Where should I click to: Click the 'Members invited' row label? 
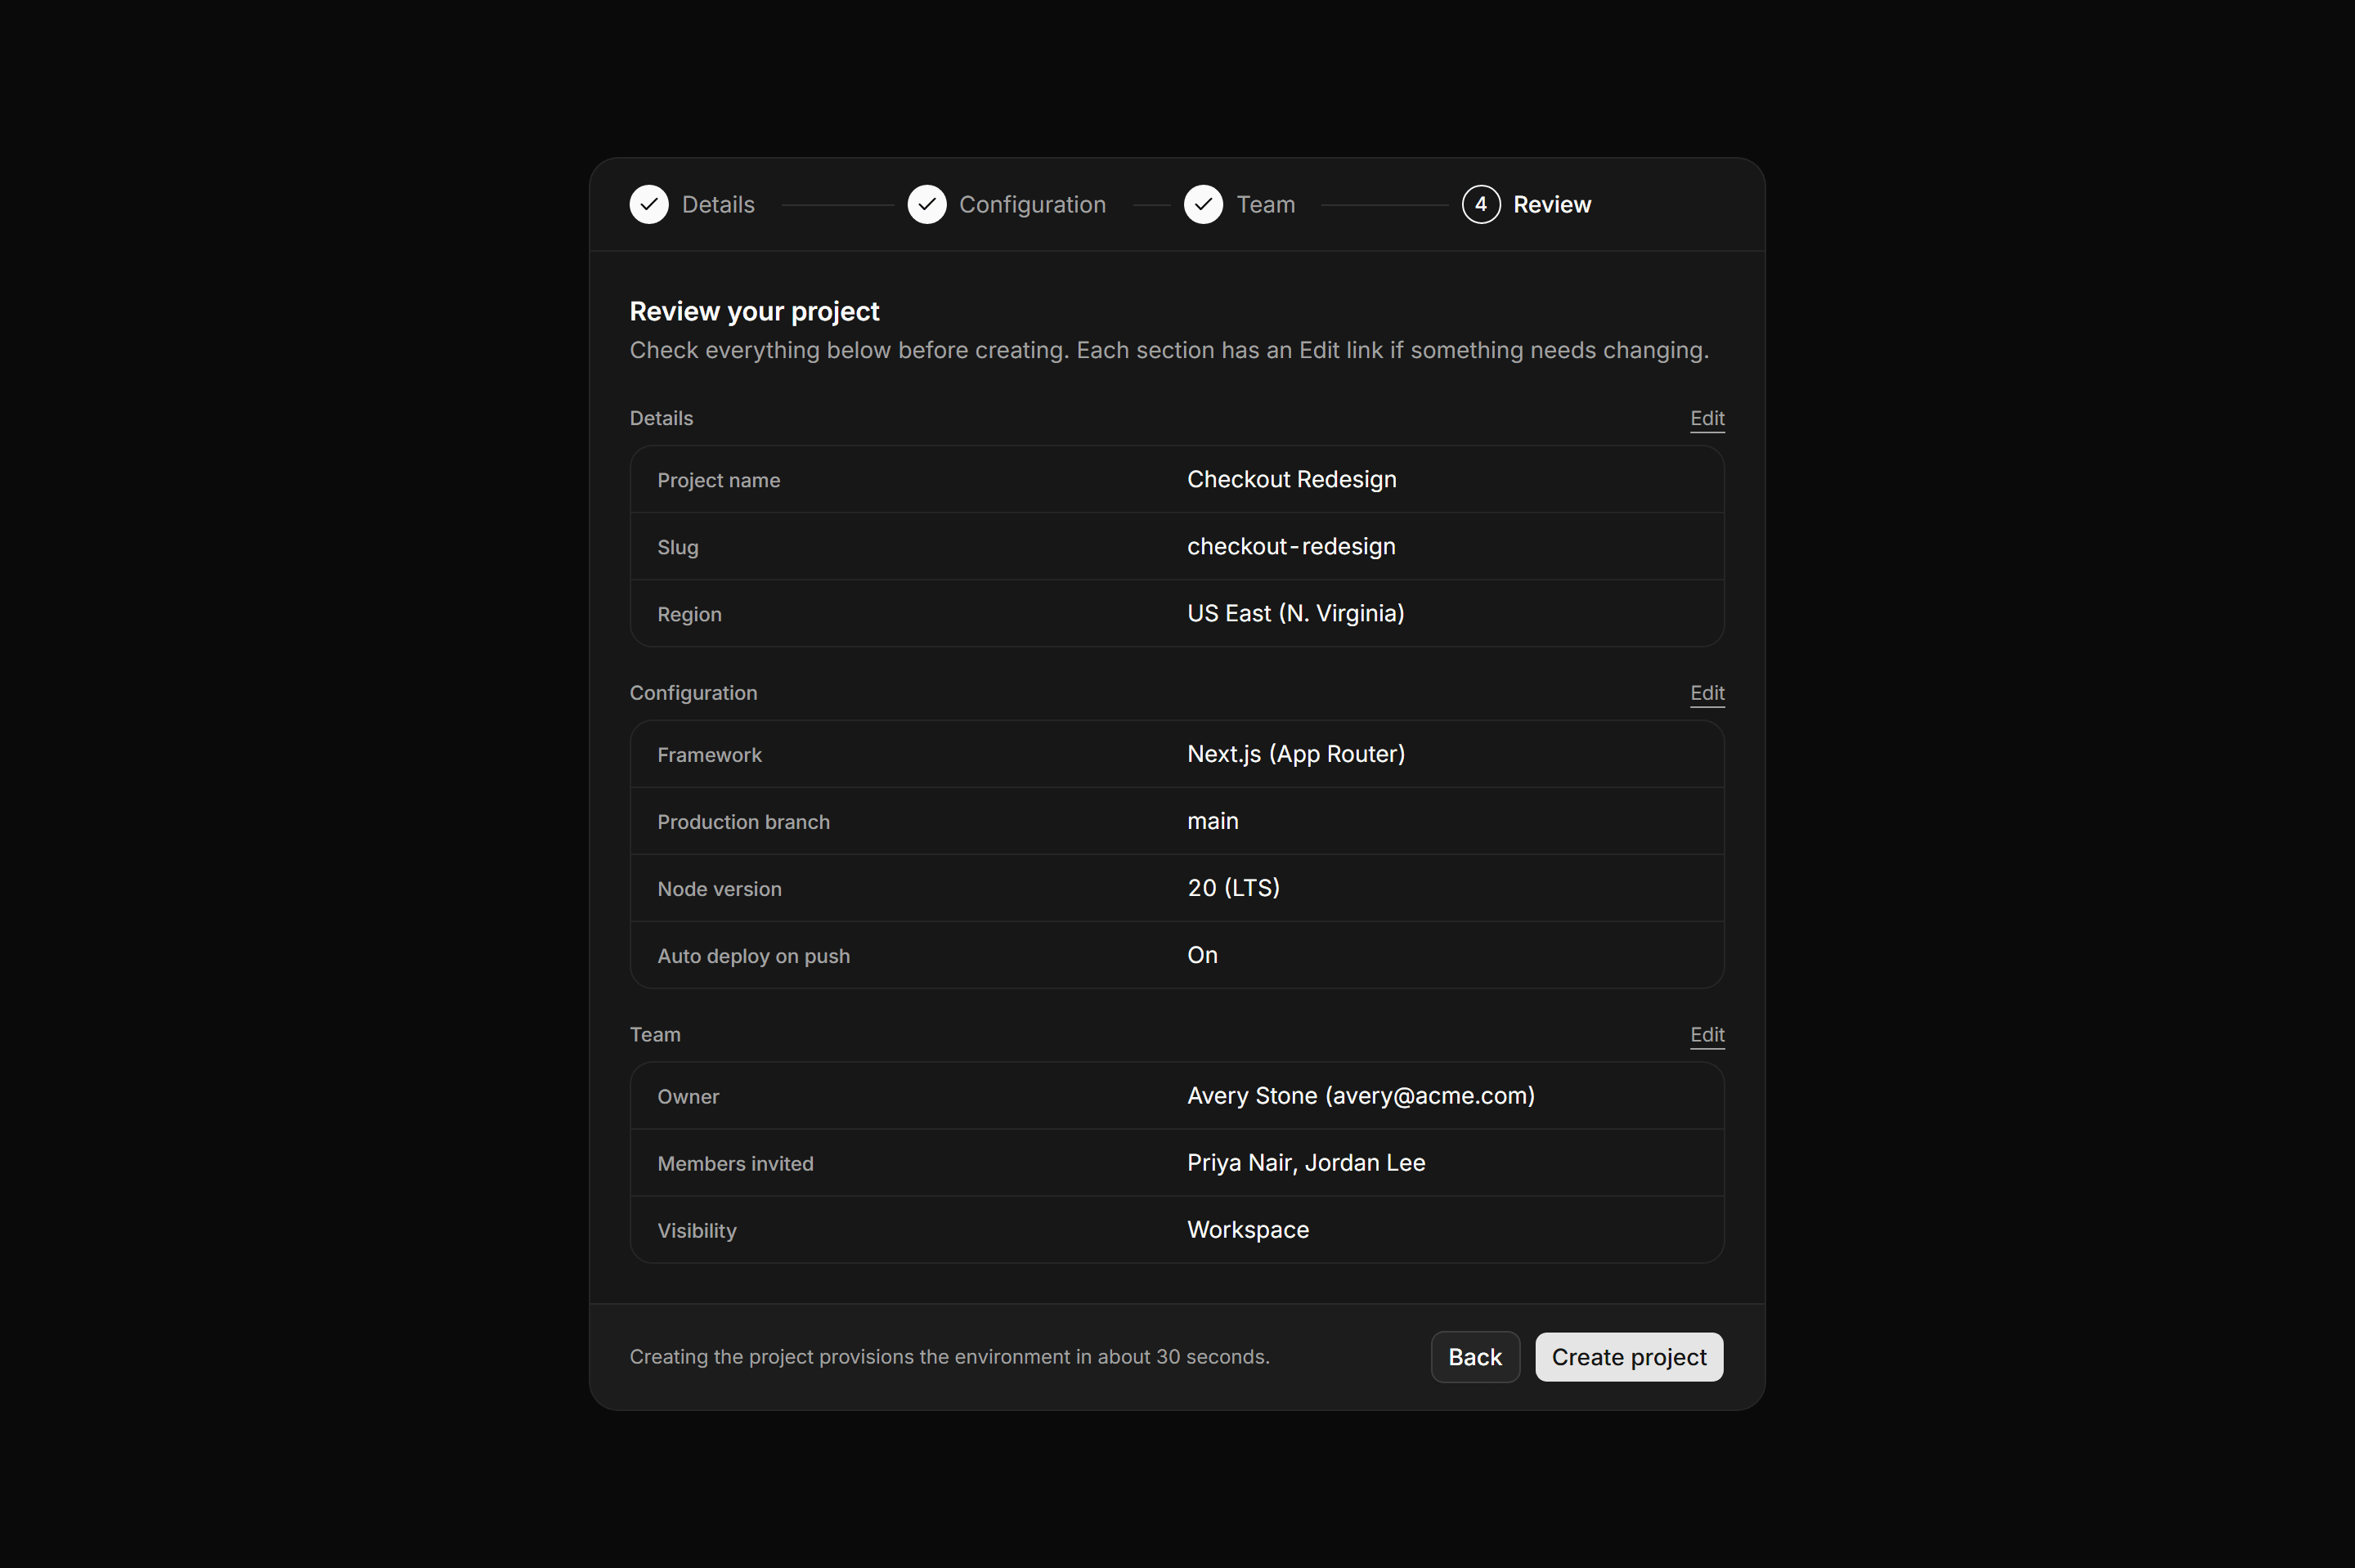tap(735, 1165)
